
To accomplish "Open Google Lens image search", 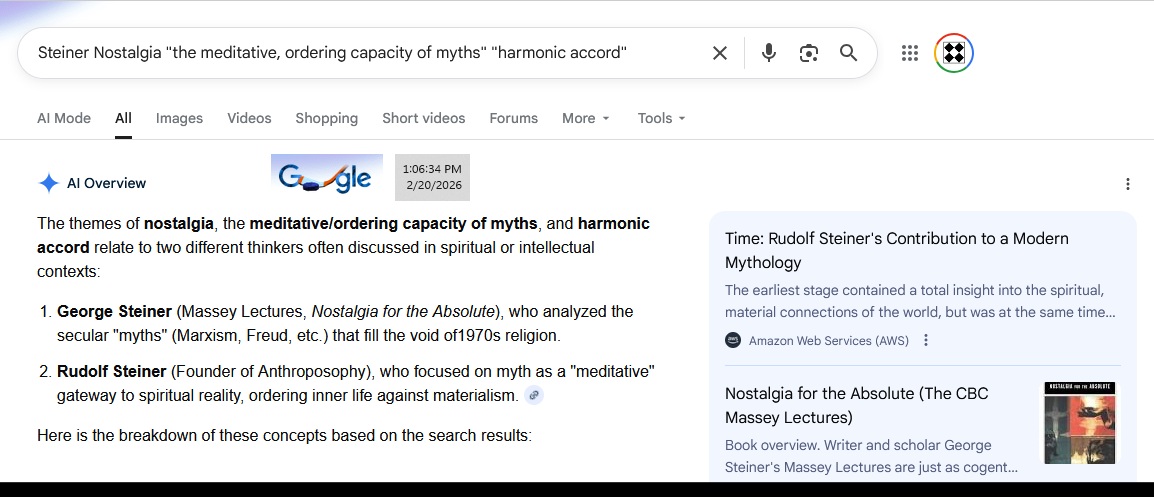I will pyautogui.click(x=808, y=53).
